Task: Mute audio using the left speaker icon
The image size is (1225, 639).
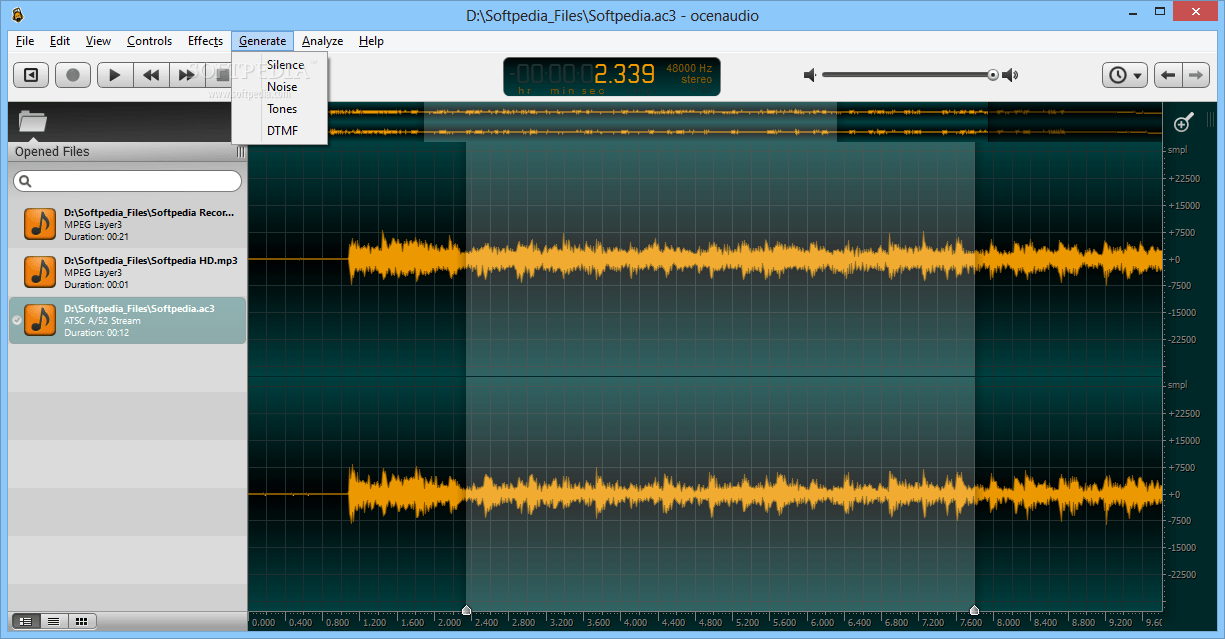Action: point(810,74)
